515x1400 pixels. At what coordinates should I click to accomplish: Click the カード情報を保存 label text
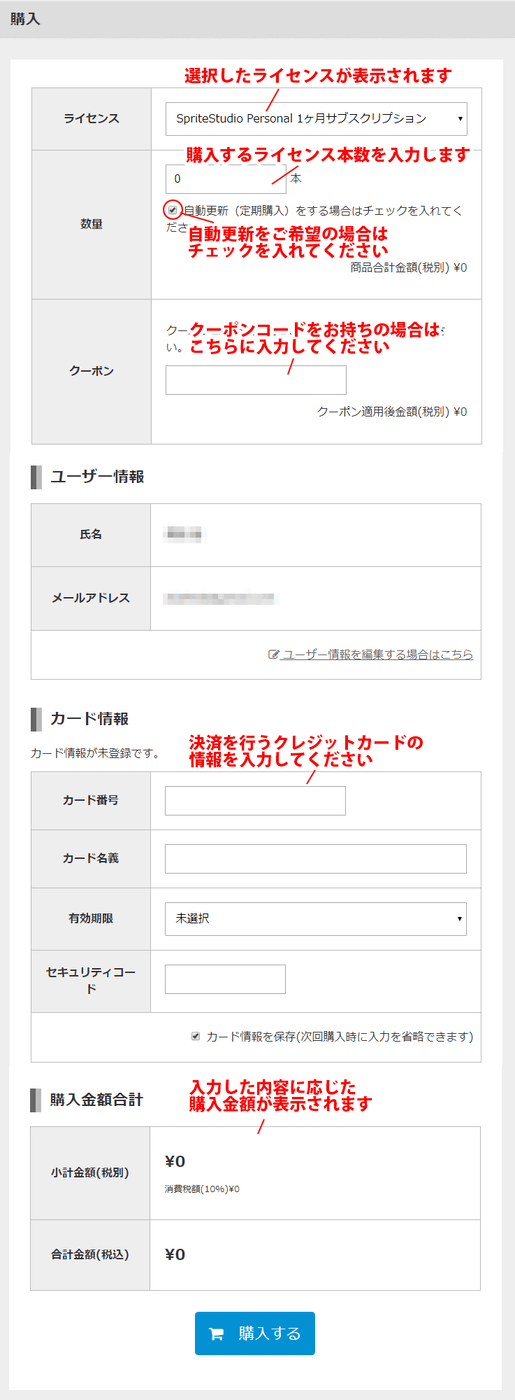[x=339, y=1036]
